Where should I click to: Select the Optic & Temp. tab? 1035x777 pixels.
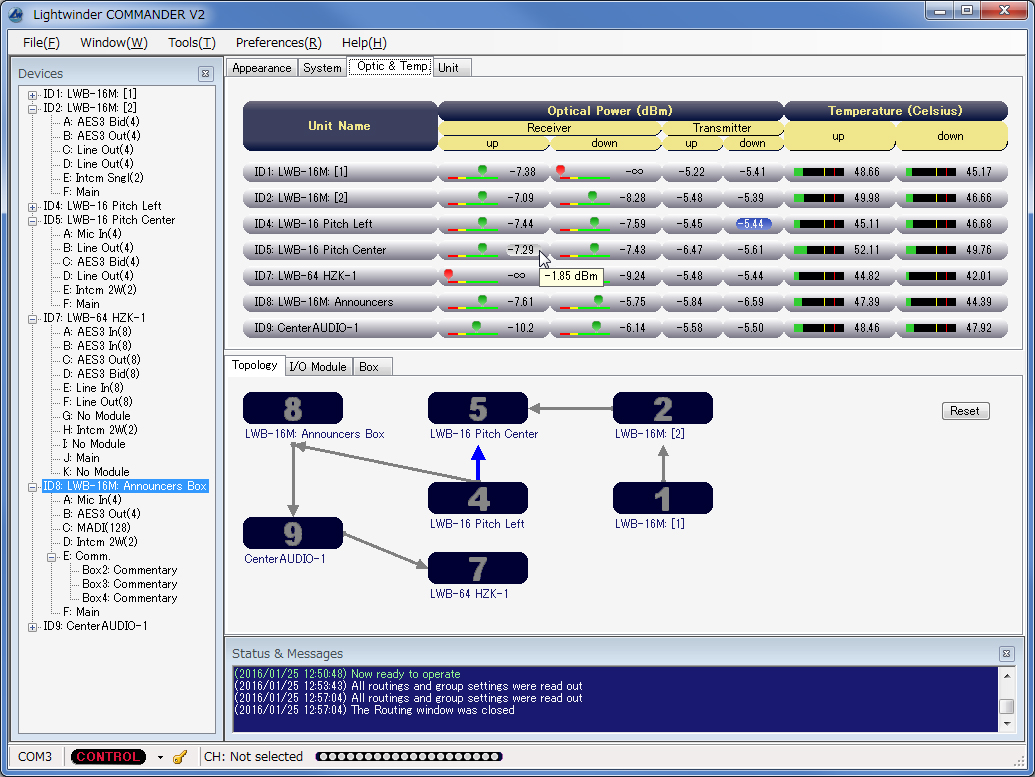point(391,66)
